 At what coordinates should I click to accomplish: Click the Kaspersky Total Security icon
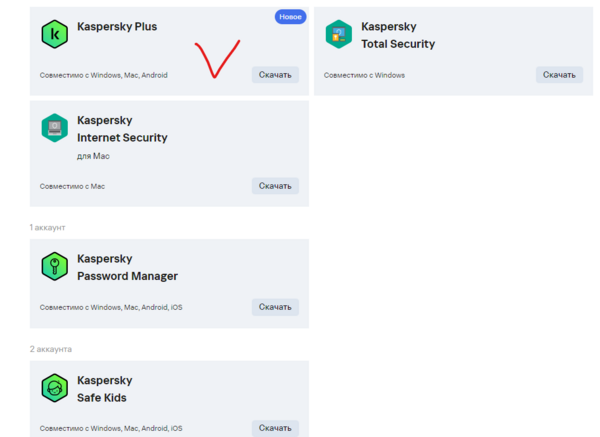339,35
